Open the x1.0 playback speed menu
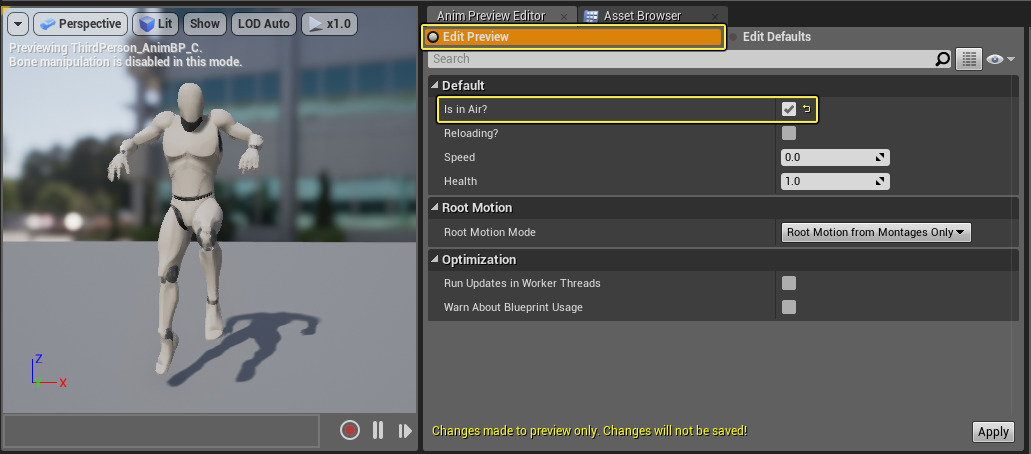 click(x=329, y=24)
